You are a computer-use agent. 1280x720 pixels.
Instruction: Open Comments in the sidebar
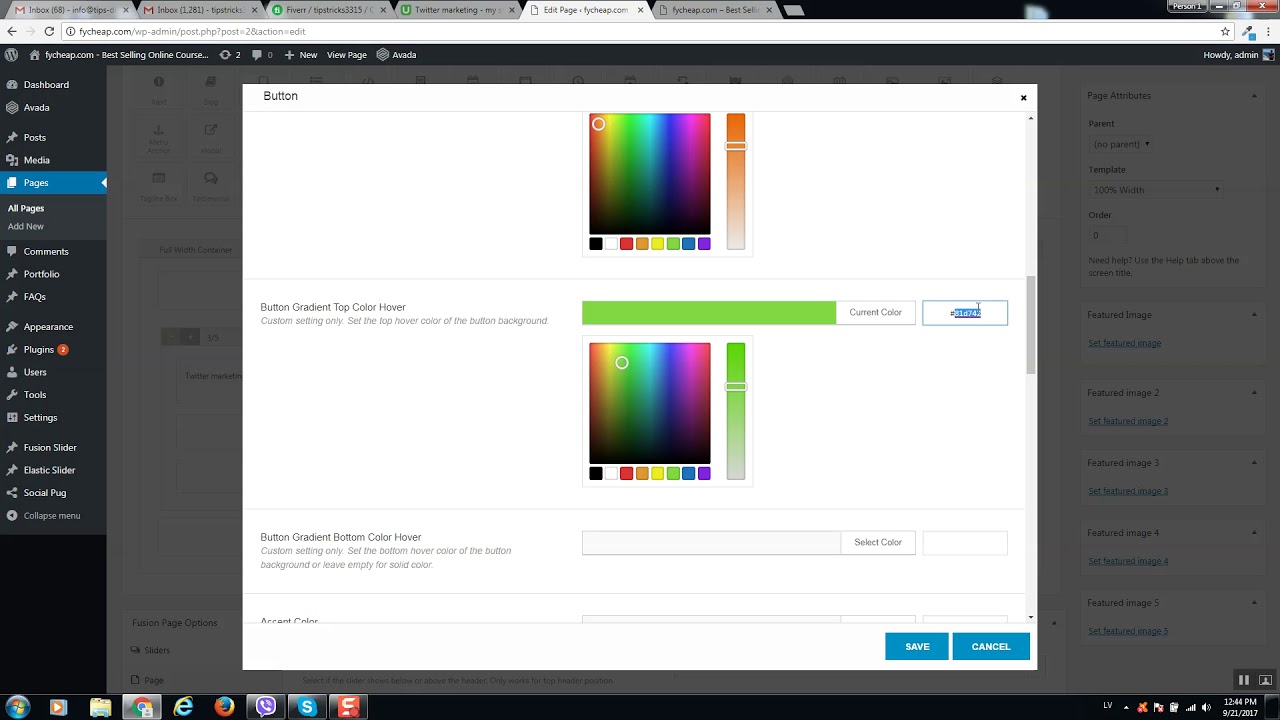point(46,252)
